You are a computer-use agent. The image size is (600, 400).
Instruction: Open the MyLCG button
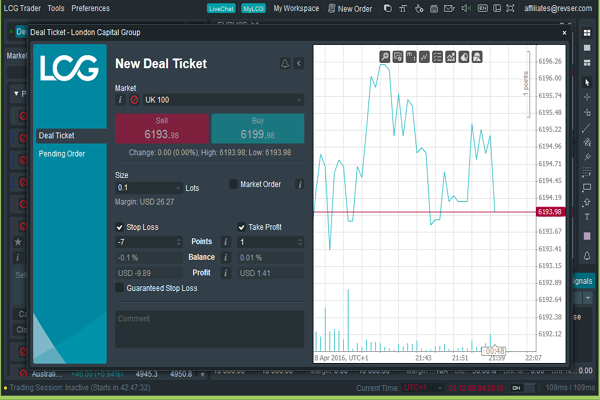pos(253,8)
